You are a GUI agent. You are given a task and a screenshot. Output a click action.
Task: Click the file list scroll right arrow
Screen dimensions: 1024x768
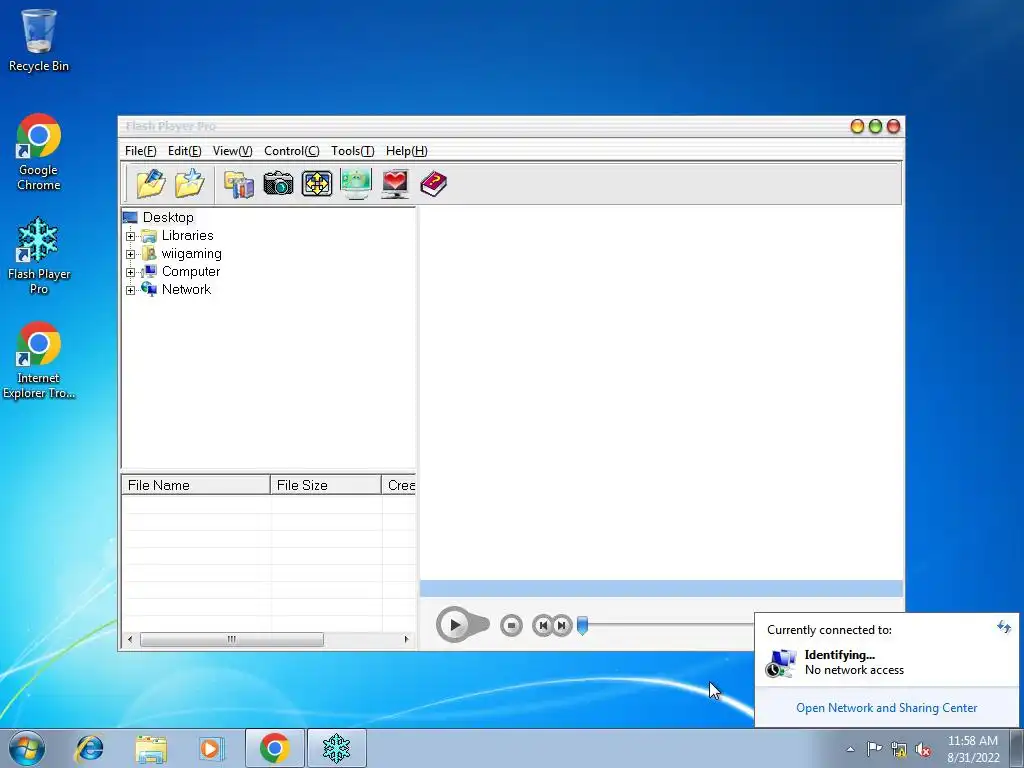(406, 639)
